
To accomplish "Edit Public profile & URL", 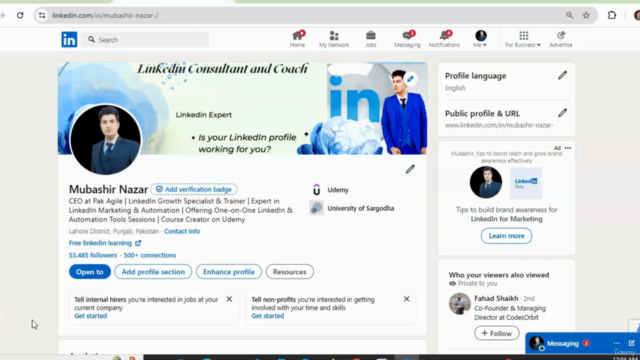I will pyautogui.click(x=562, y=113).
